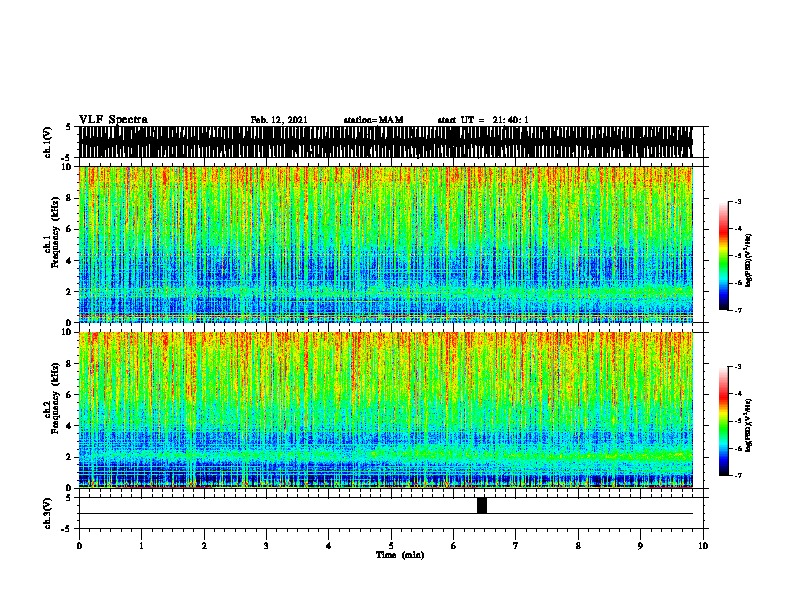Click the time axis tick label "6"

click(454, 545)
